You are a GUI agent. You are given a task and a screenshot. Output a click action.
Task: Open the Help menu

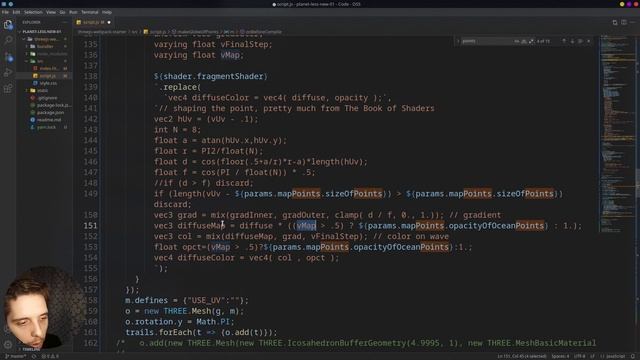107,12
